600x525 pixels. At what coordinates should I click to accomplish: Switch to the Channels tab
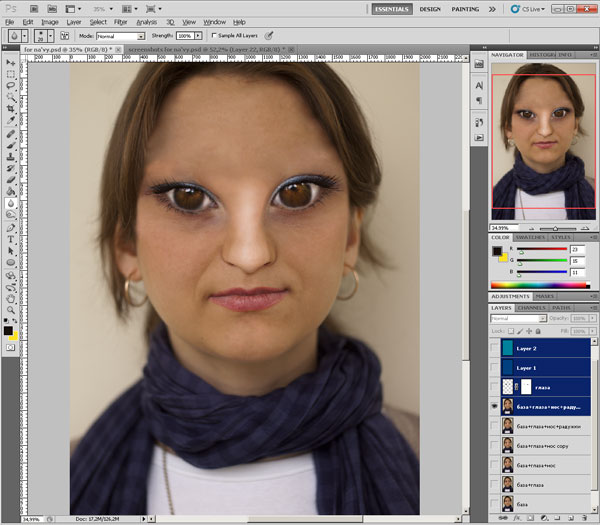(x=532, y=308)
